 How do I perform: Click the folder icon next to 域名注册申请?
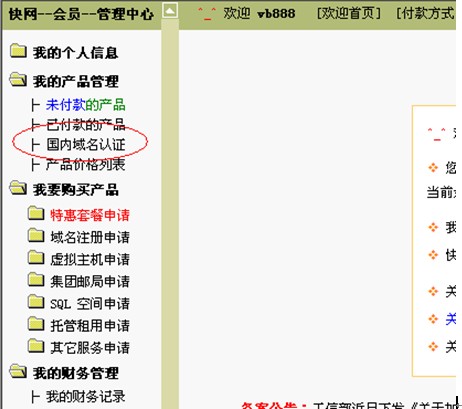tap(36, 235)
